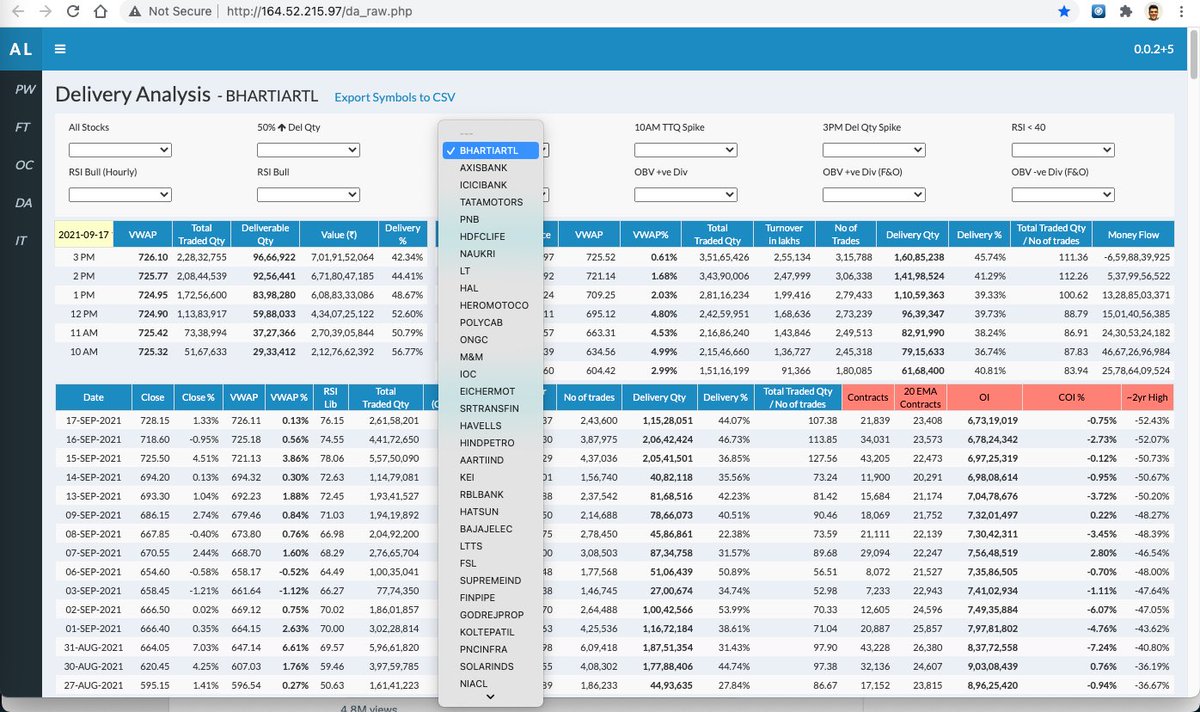
Task: Click down arrow at list bottom
Action: pos(491,699)
